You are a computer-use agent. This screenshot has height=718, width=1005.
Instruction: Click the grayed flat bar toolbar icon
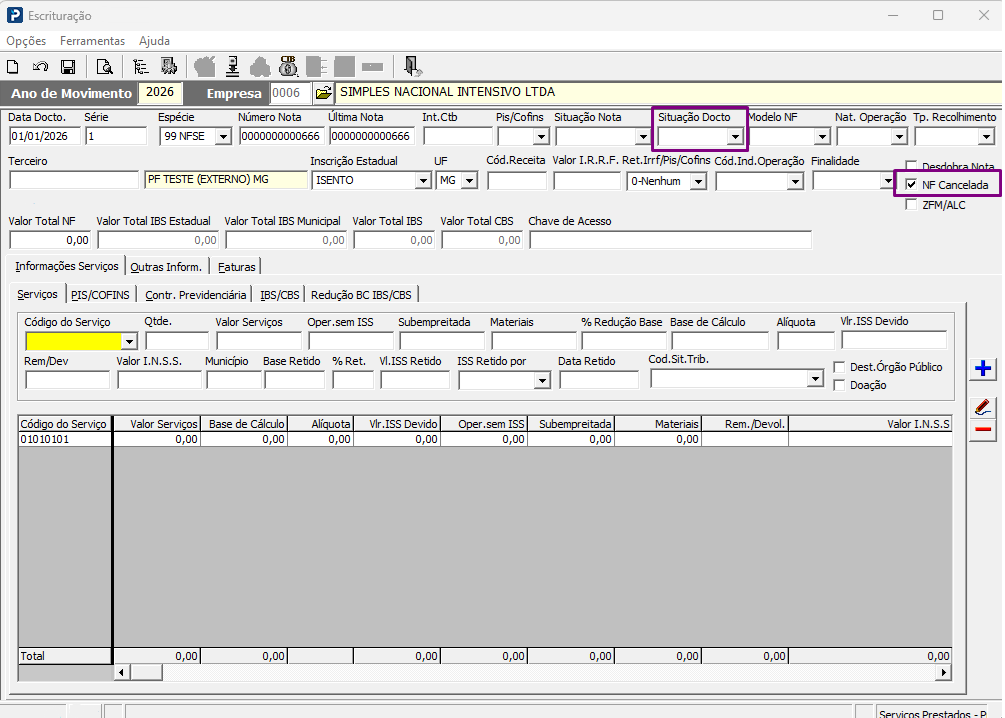click(x=372, y=67)
